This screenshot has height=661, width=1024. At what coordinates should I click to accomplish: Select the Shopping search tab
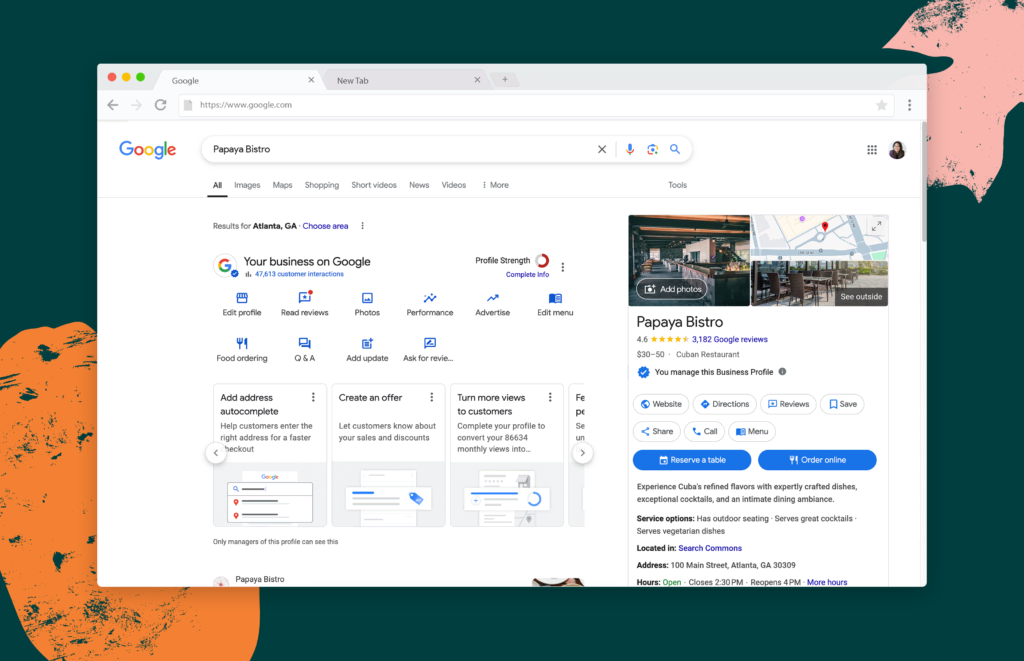322,185
